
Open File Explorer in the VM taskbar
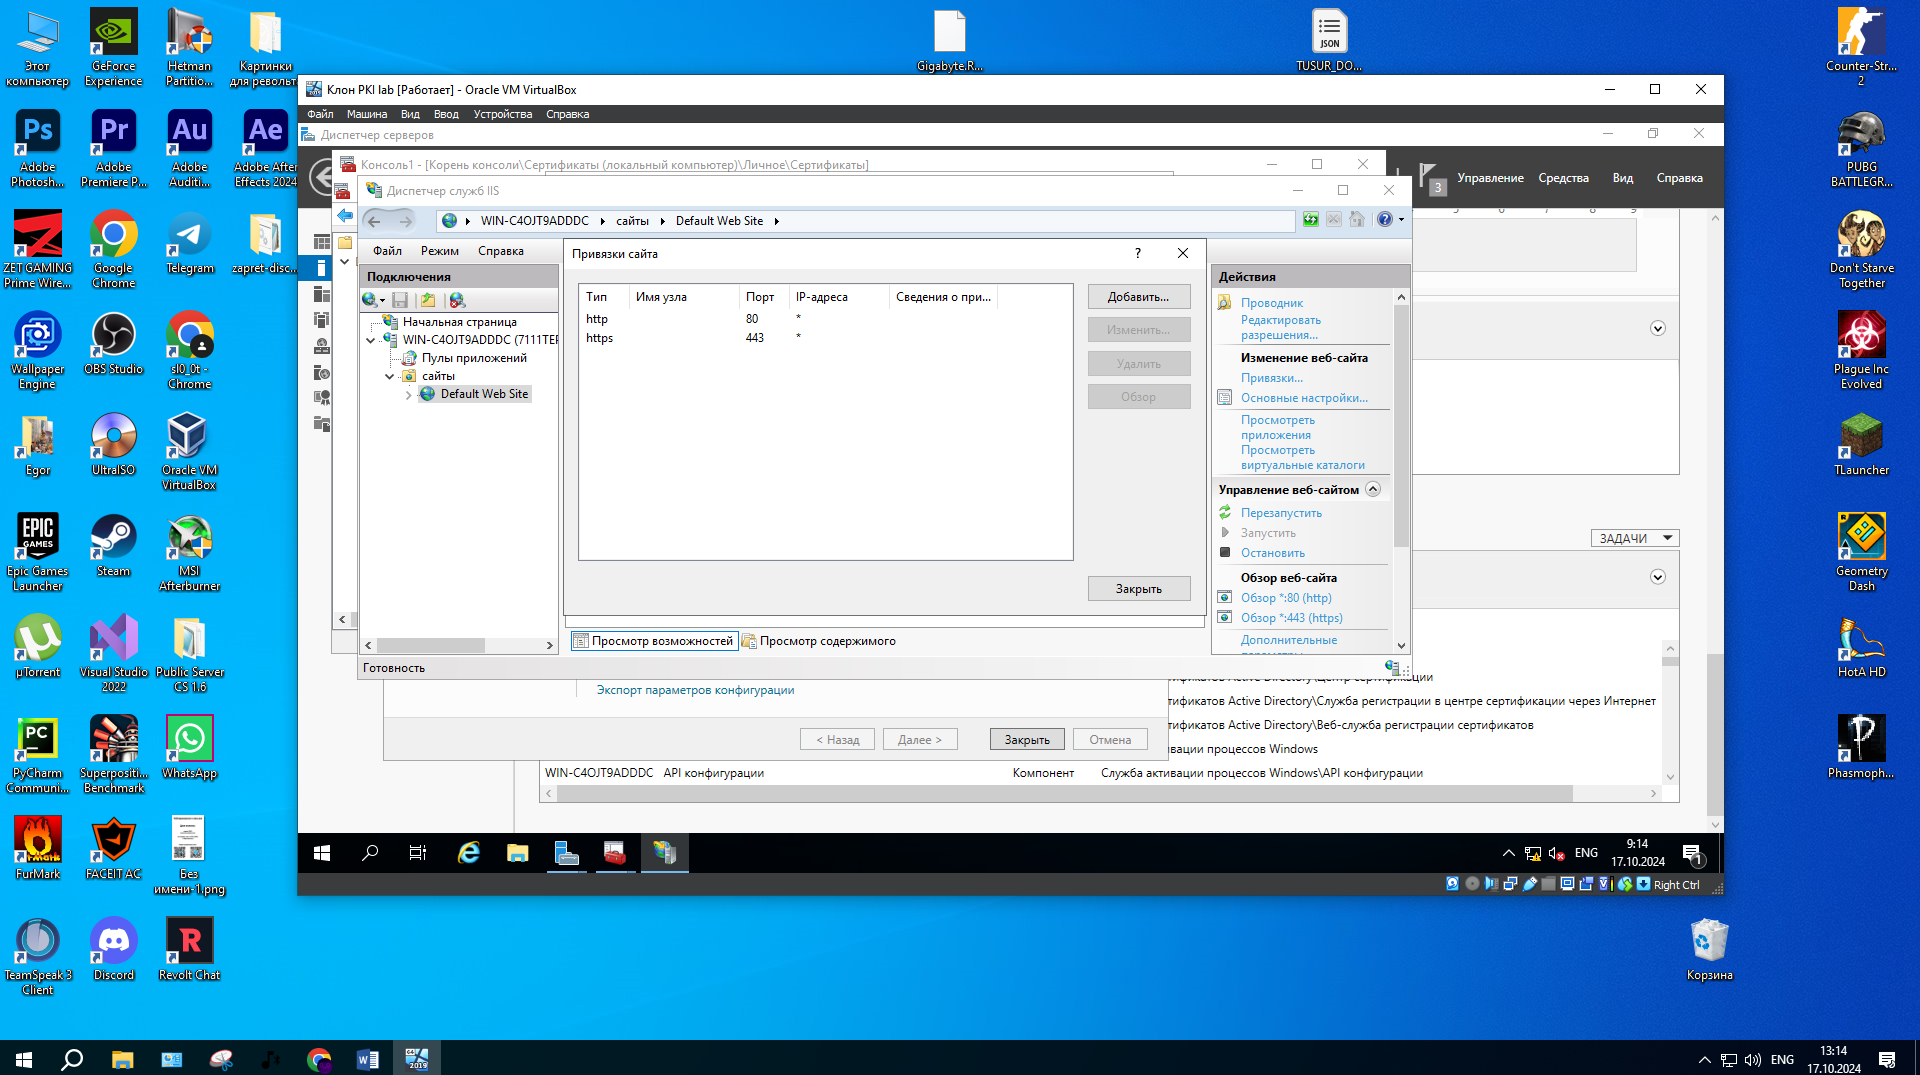click(517, 853)
